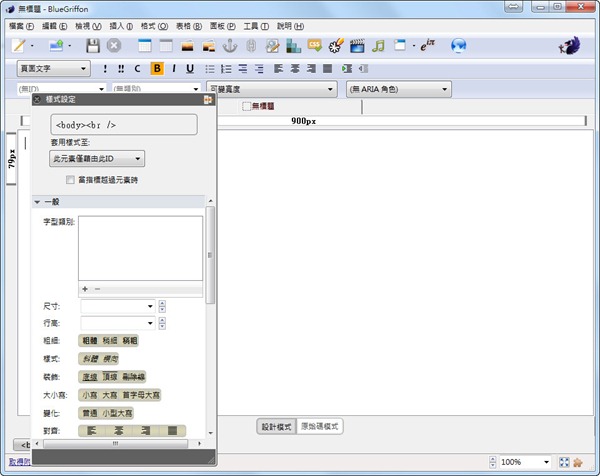Click the 設計模式 design mode button
The image size is (600, 476).
coord(276,425)
